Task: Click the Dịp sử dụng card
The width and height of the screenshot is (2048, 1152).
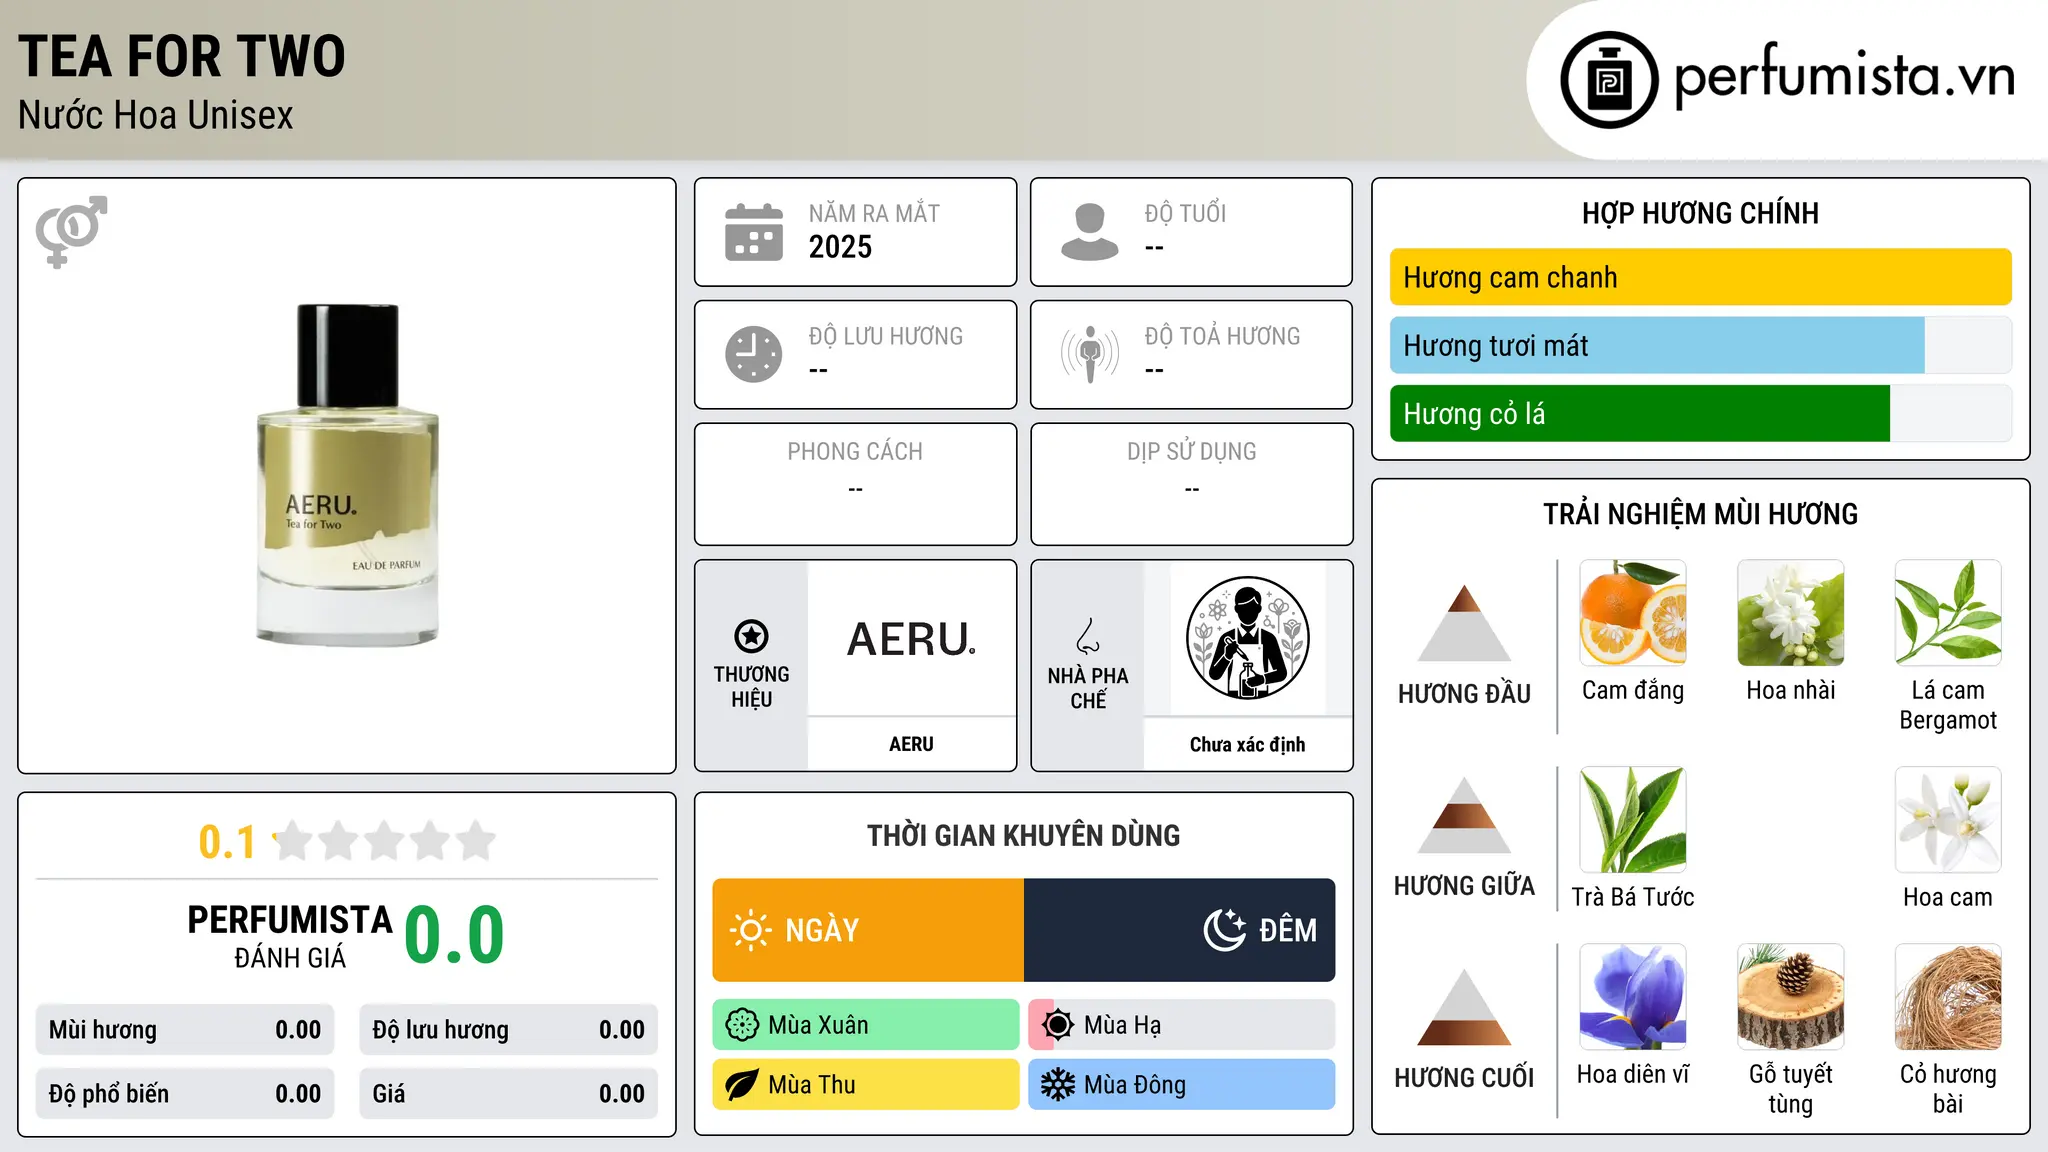Action: click(1191, 484)
